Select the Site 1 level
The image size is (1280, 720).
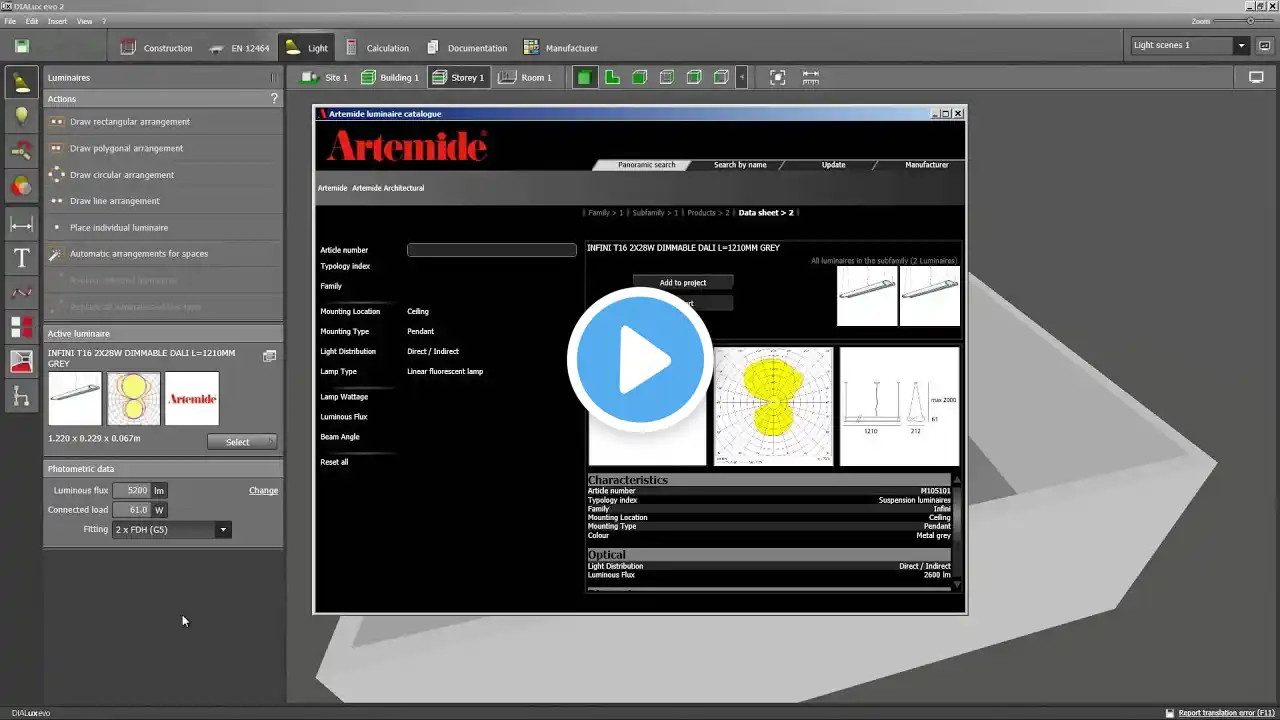(x=325, y=77)
